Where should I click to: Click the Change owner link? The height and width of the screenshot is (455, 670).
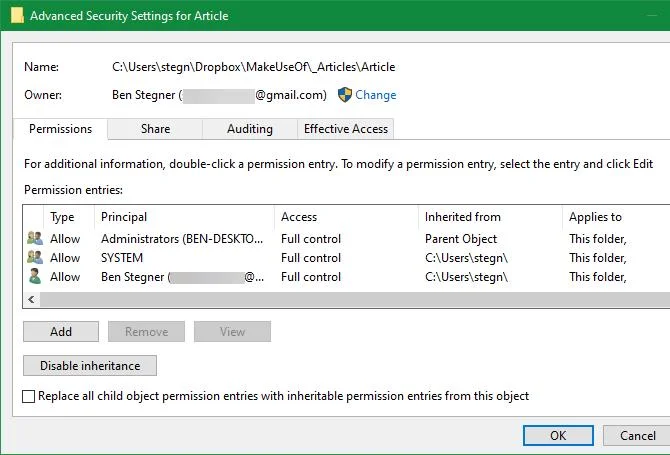376,95
